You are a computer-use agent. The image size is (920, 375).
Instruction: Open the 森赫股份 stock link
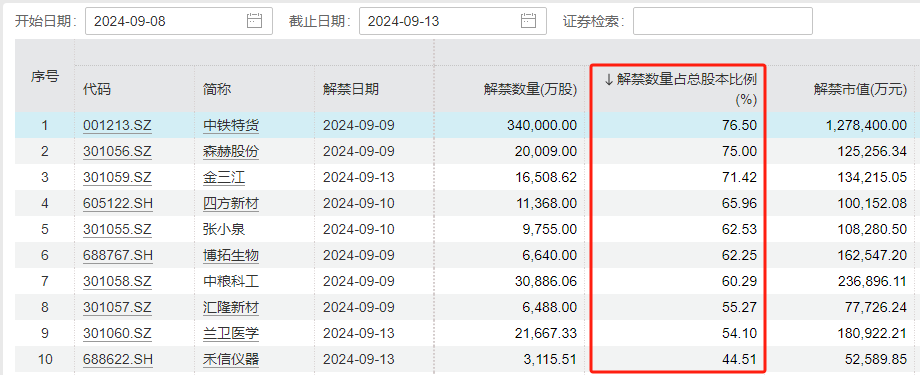[x=231, y=151]
